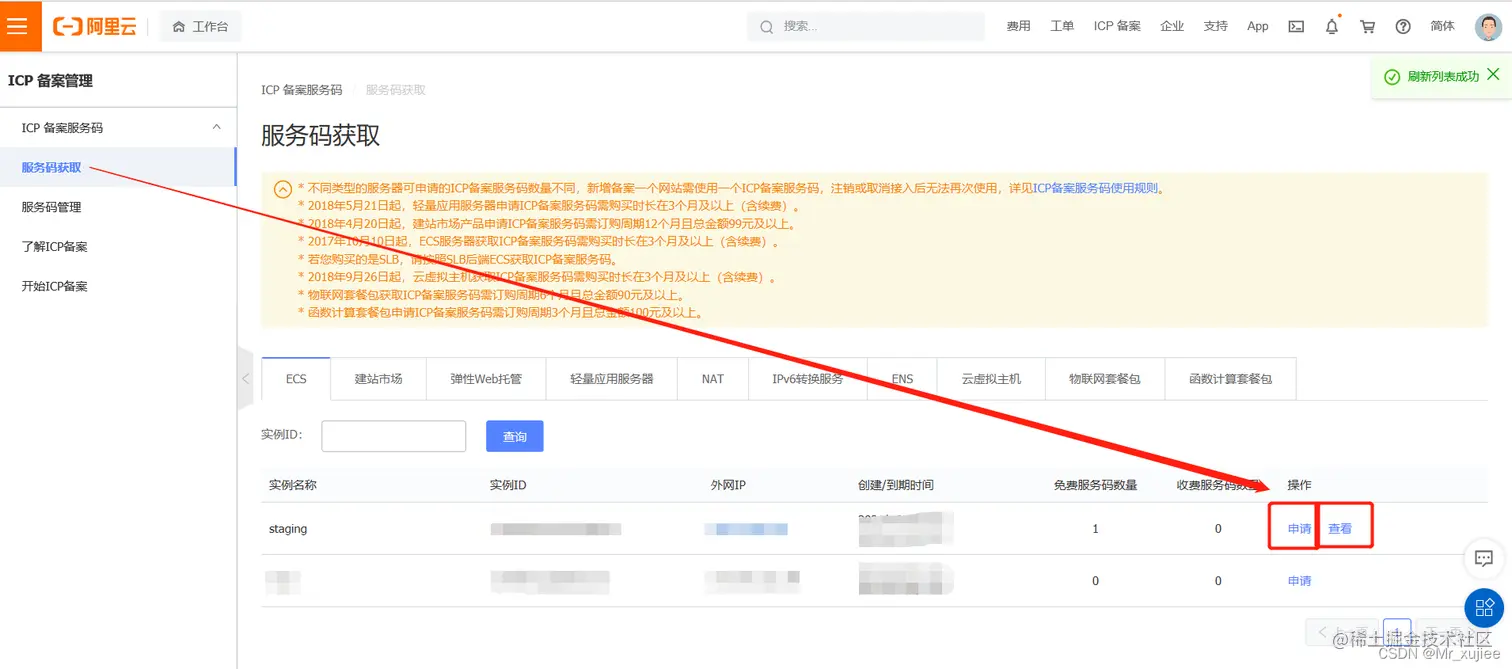
Task: Open the feedback chat bubble at bottom right
Action: (x=1483, y=558)
